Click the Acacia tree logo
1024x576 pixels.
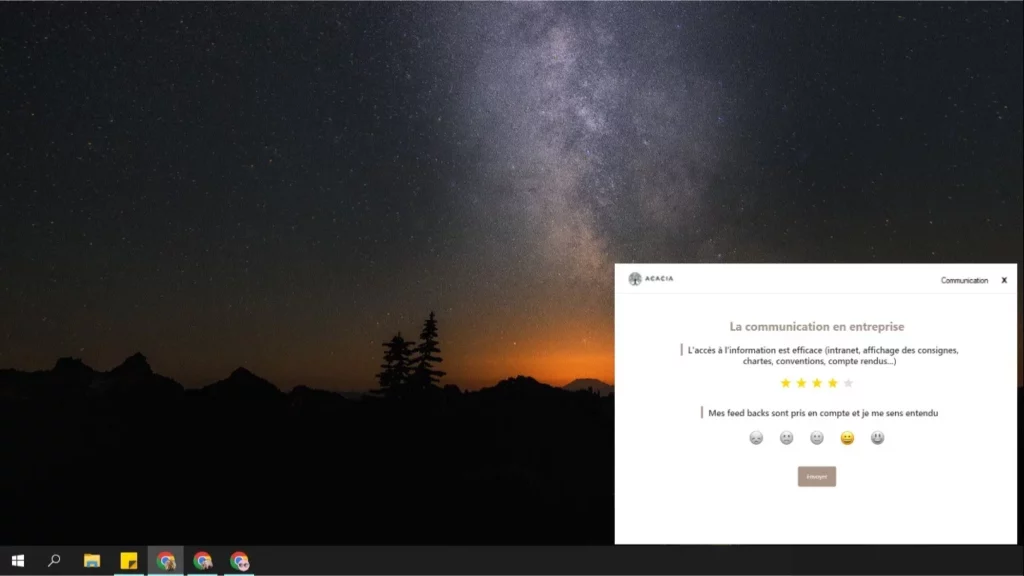tap(635, 279)
